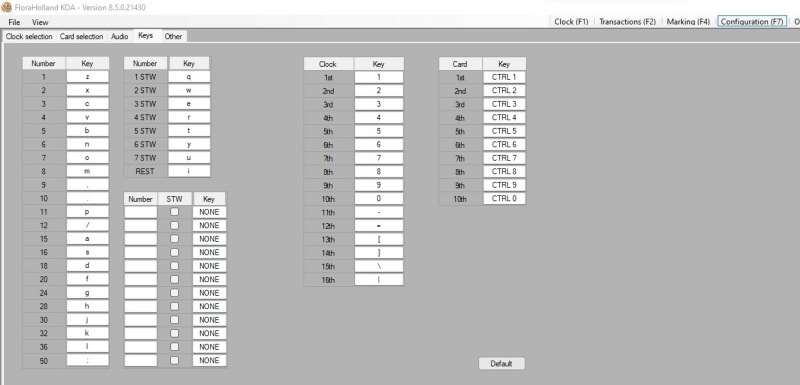Select key field for 16th clock
This screenshot has height=385, width=800.
(x=379, y=279)
